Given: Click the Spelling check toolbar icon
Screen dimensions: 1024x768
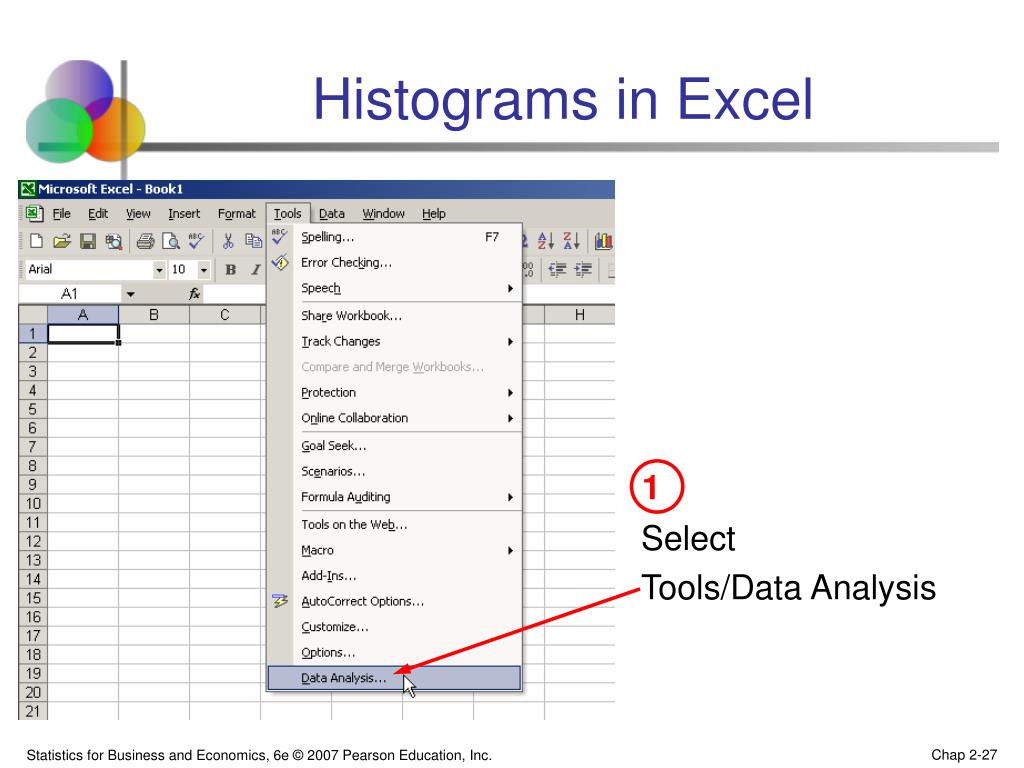Looking at the screenshot, I should pos(196,241).
